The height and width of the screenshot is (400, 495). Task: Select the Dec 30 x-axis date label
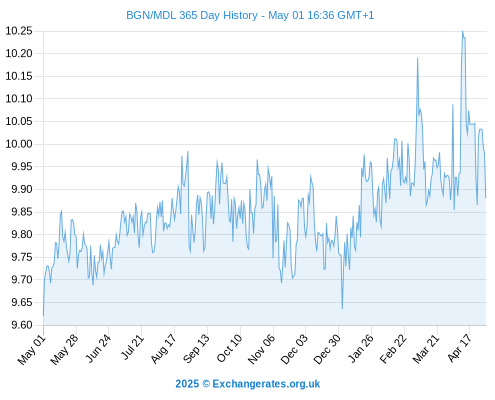[327, 349]
